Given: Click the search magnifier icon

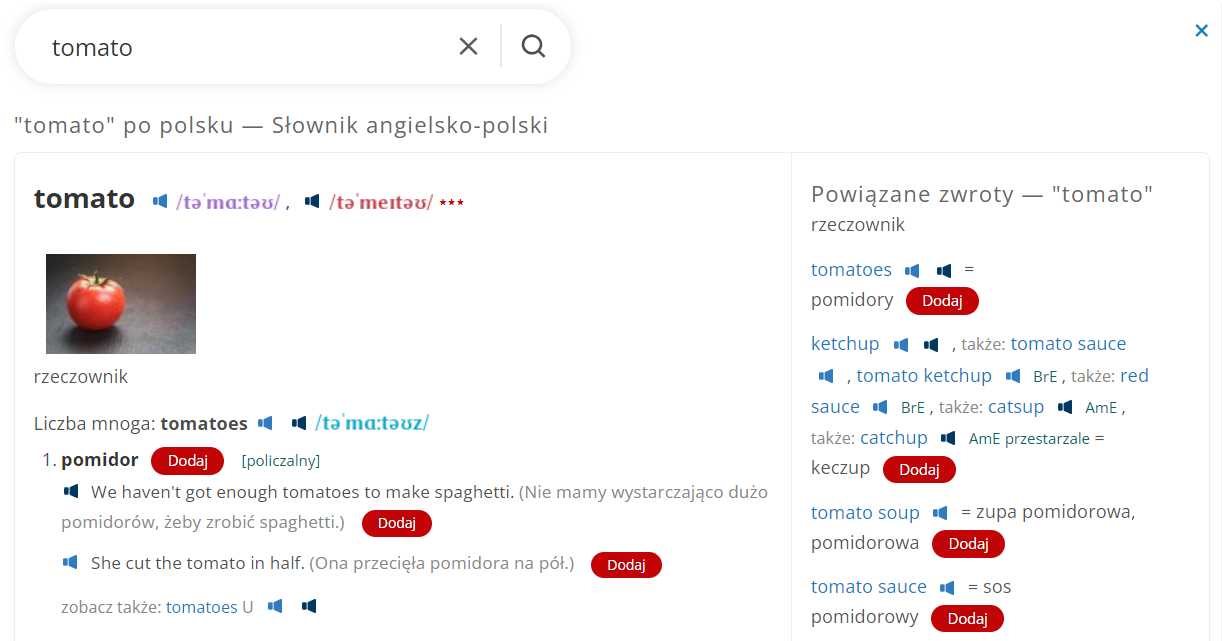Looking at the screenshot, I should click(x=534, y=46).
